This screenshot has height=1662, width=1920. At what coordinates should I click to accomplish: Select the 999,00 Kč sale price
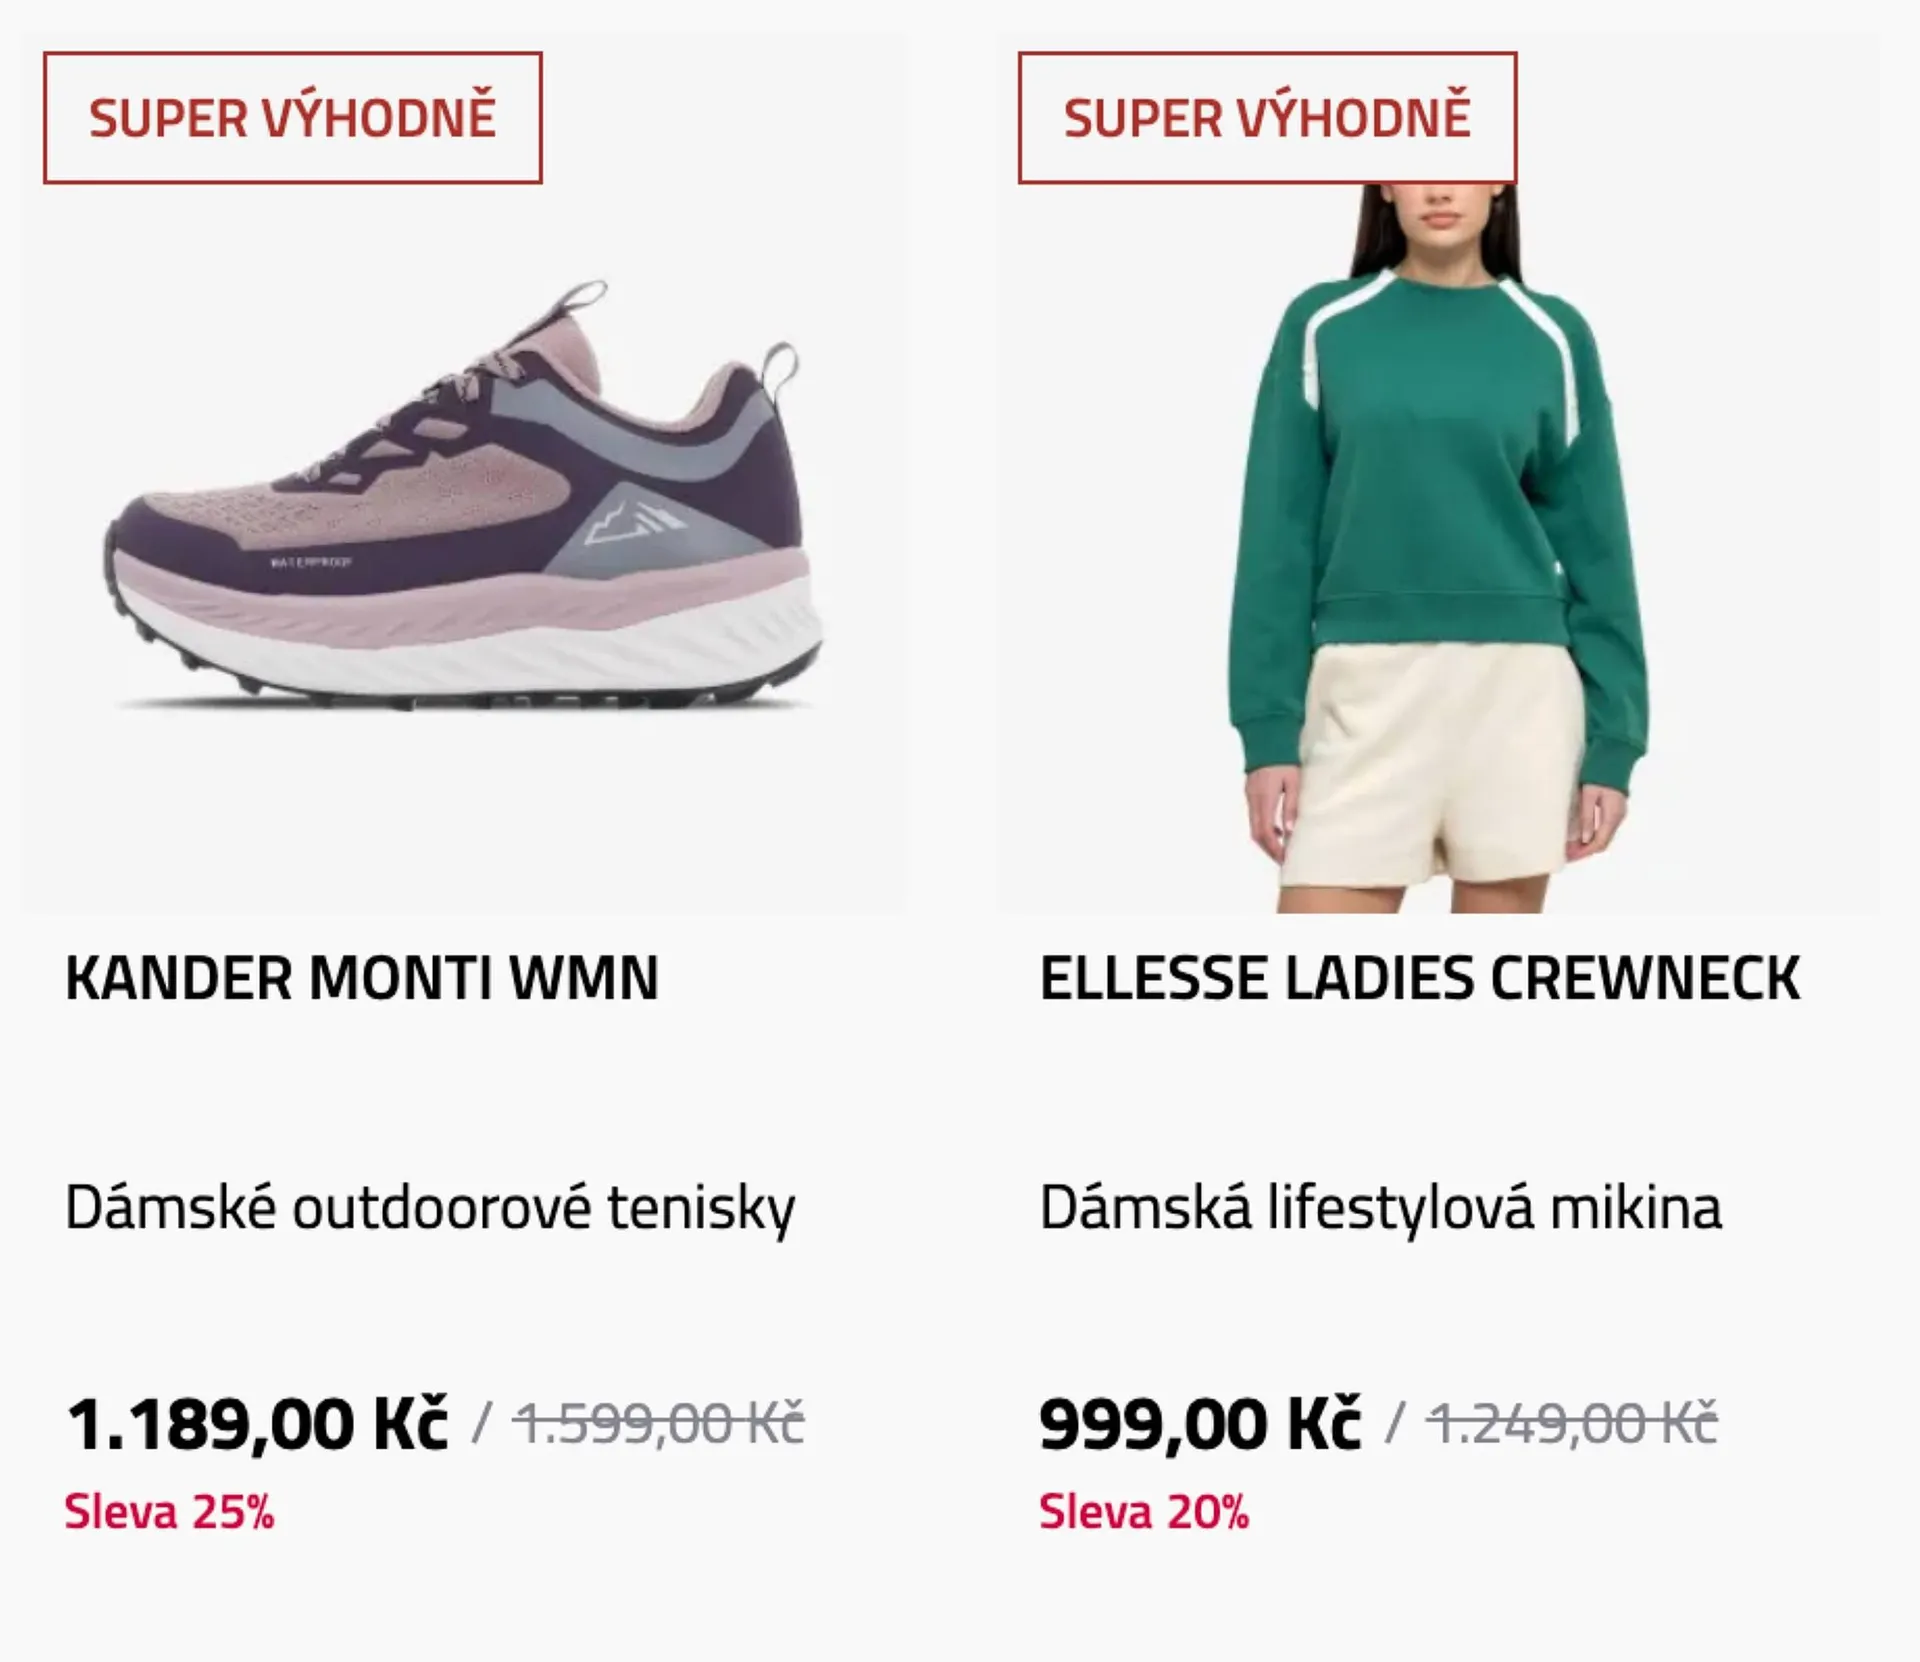click(x=1200, y=1423)
